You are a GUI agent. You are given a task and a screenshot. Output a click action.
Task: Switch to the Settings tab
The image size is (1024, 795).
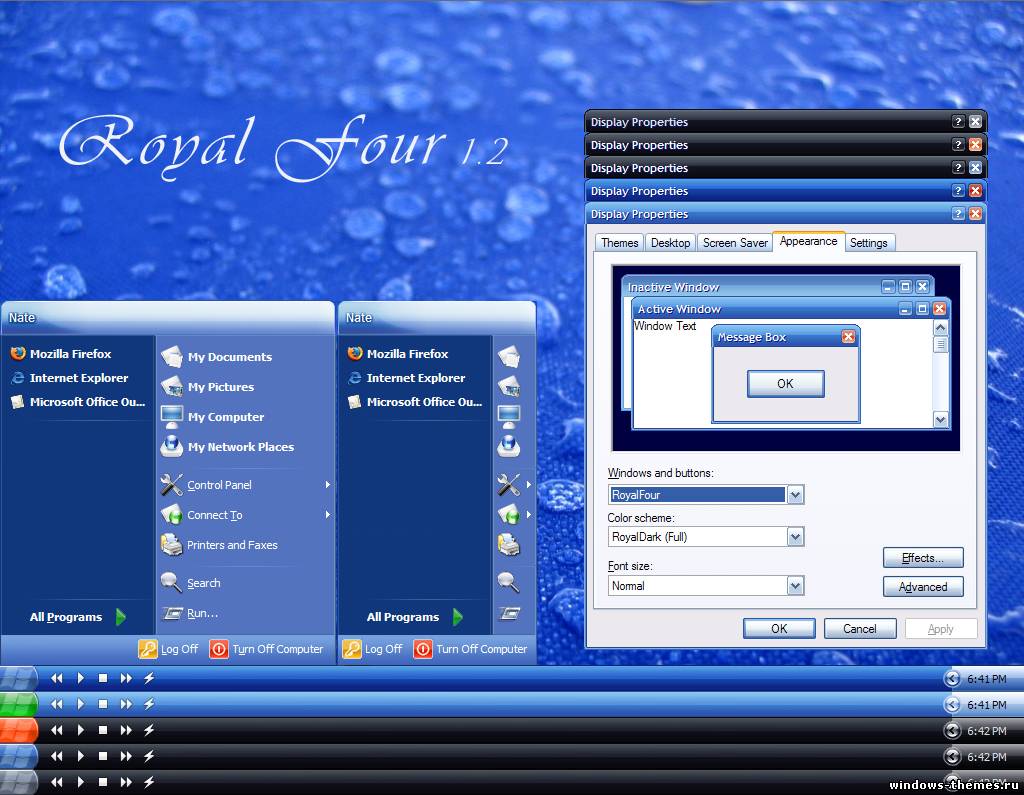[869, 243]
